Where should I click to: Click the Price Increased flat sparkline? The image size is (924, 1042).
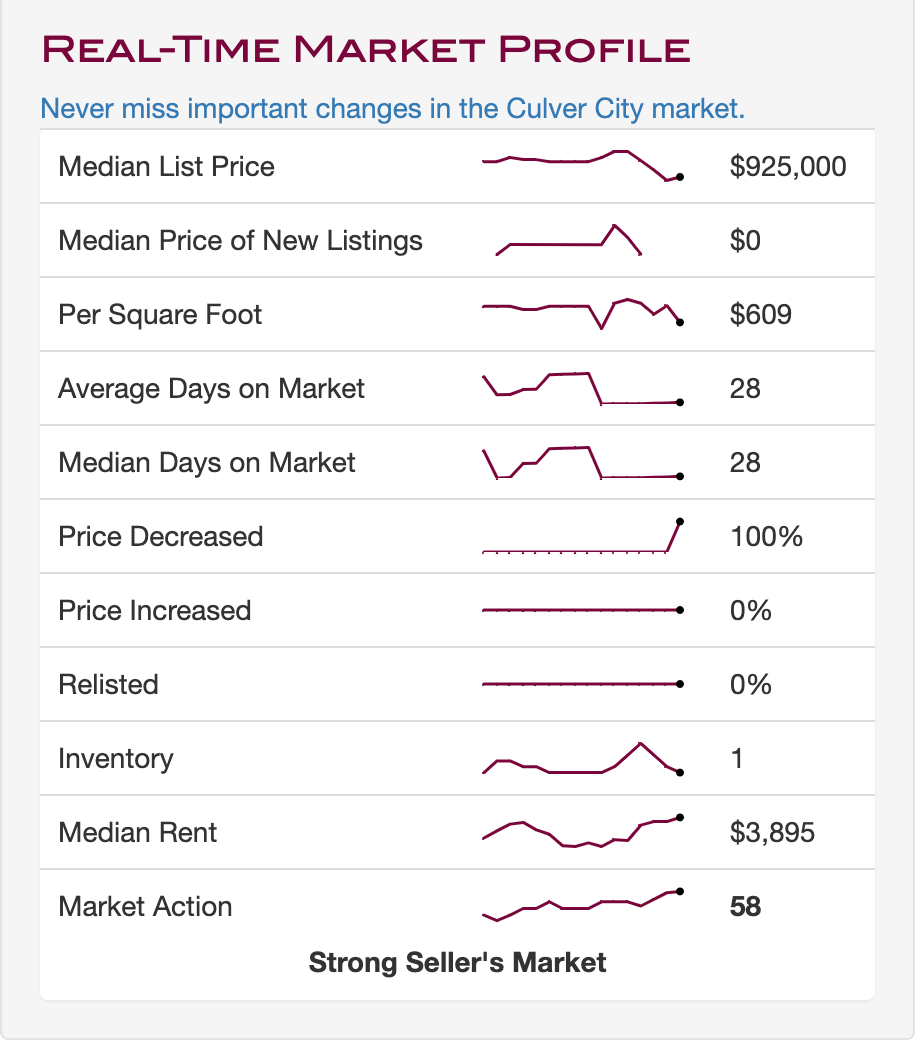581,610
